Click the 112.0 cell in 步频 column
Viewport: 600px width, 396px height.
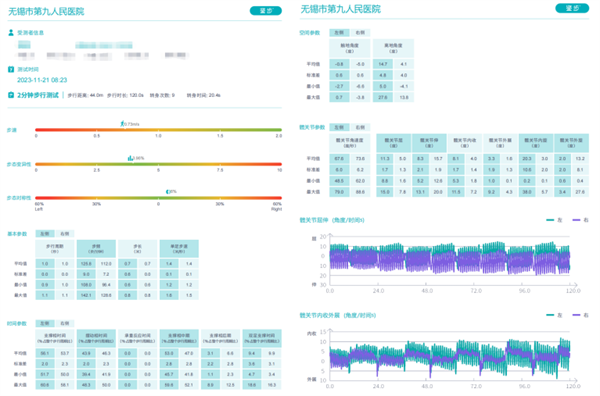click(106, 264)
